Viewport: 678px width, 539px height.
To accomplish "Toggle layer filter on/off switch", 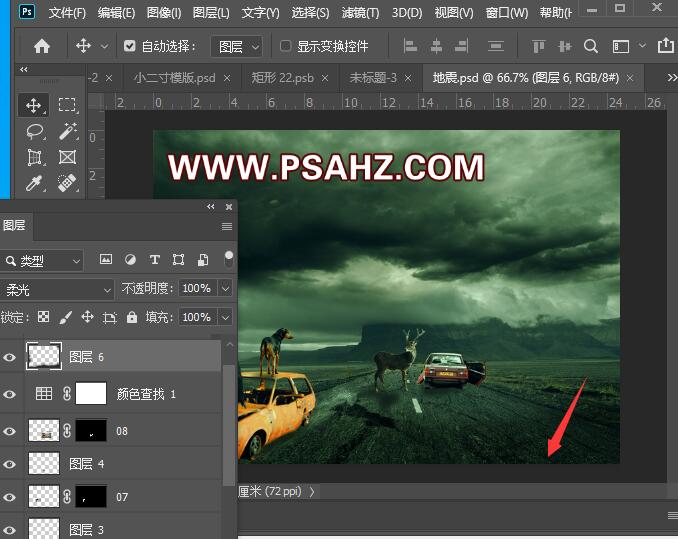I will point(229,260).
